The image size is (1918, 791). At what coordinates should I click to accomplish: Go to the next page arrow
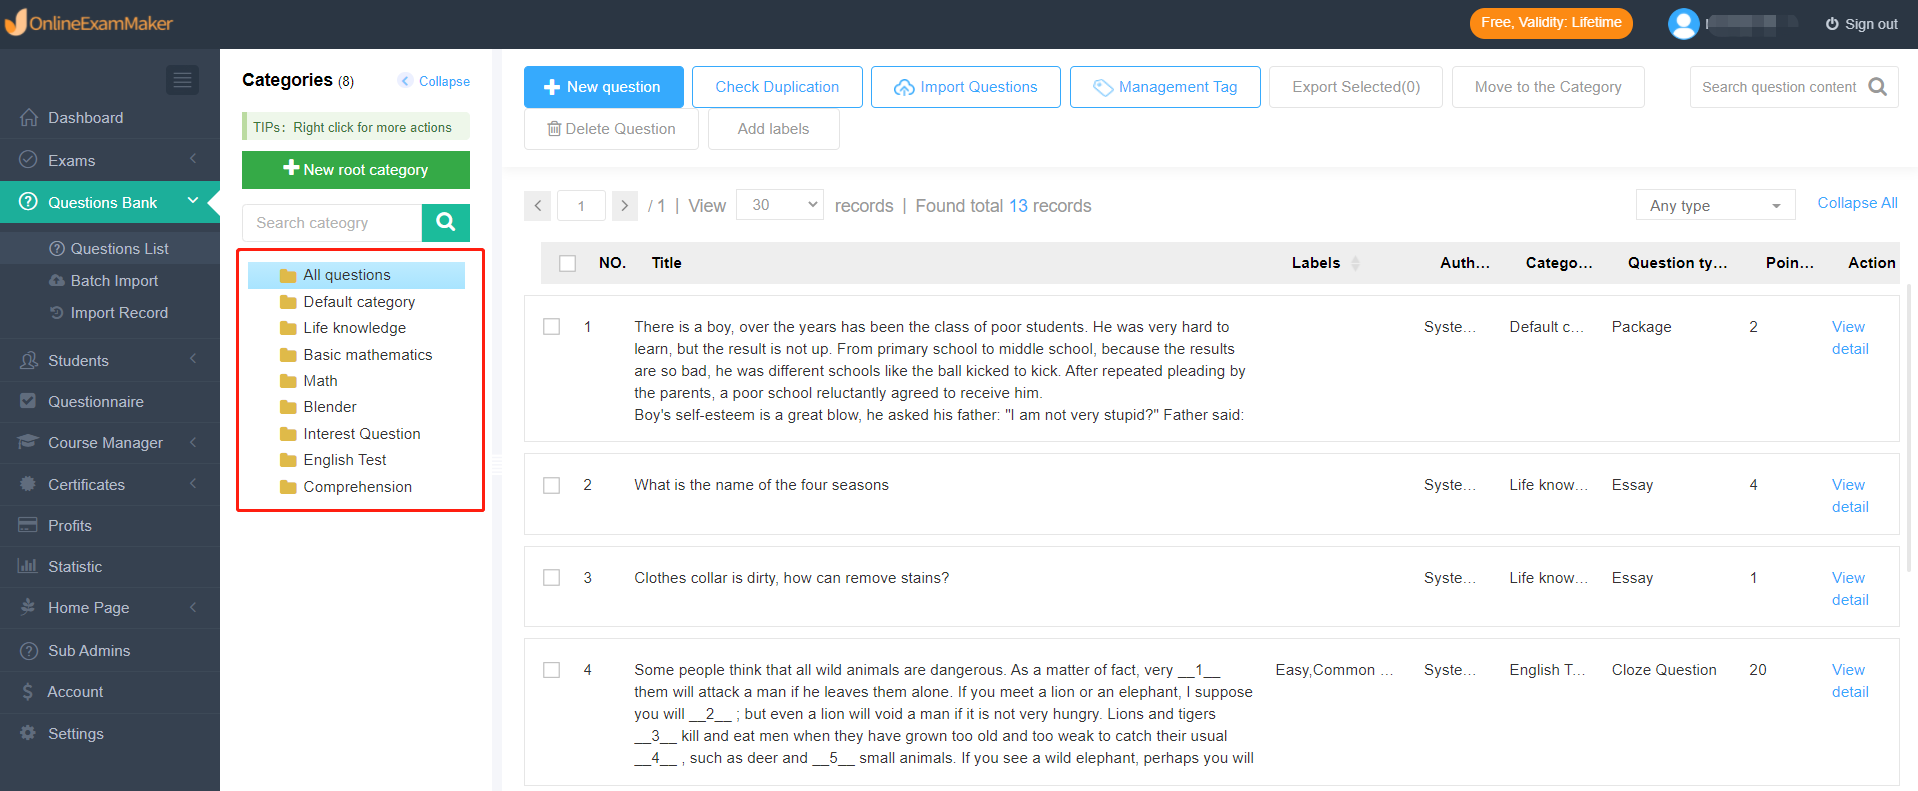point(625,206)
